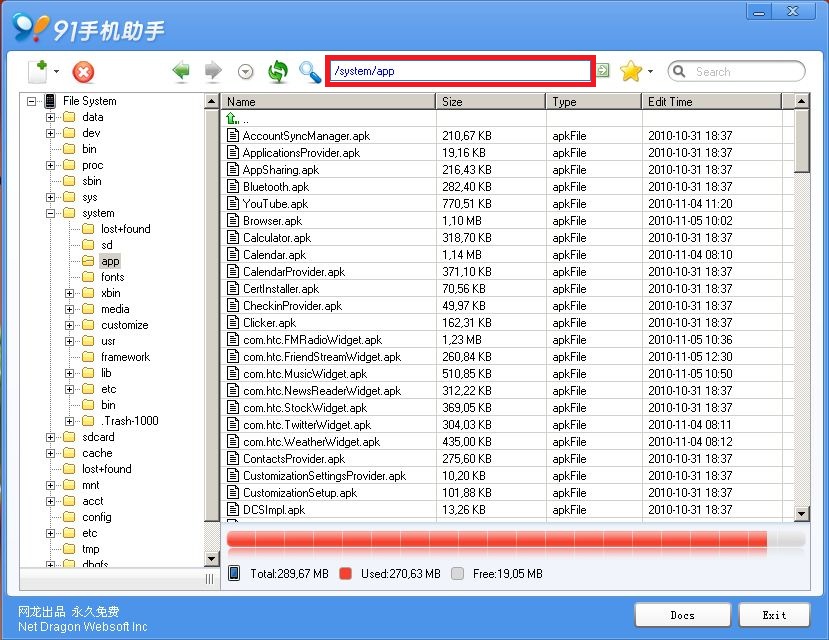
Task: Click the go-to-path green arrow button
Action: 603,70
